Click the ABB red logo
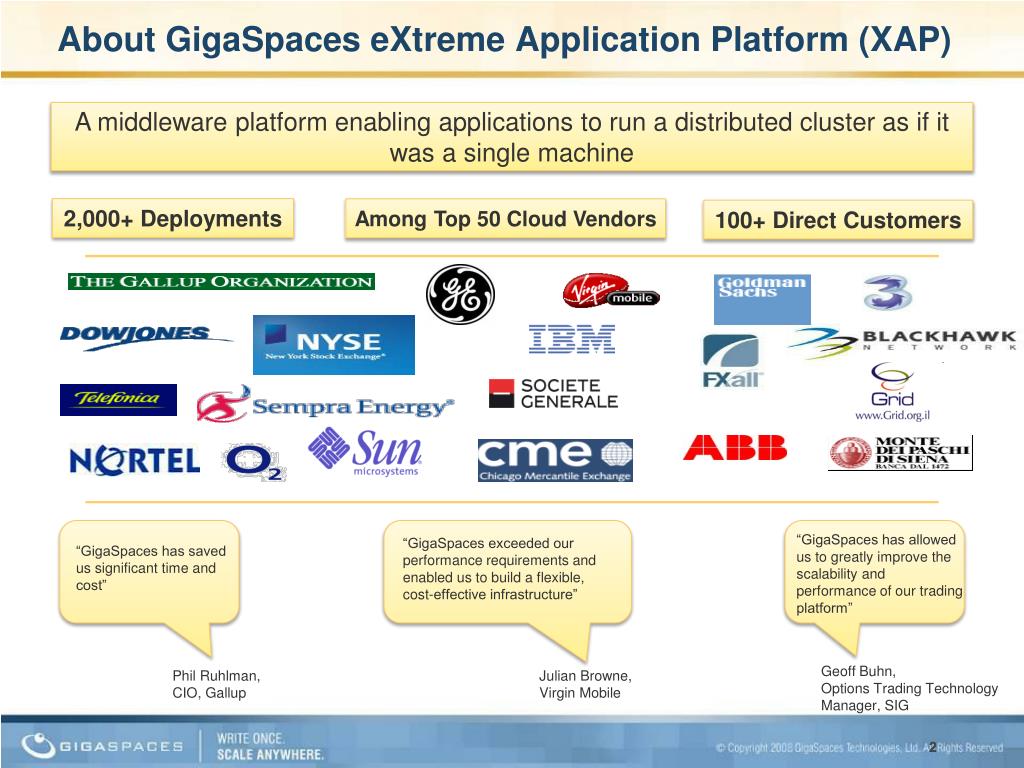Viewport: 1024px width, 768px height. click(735, 447)
